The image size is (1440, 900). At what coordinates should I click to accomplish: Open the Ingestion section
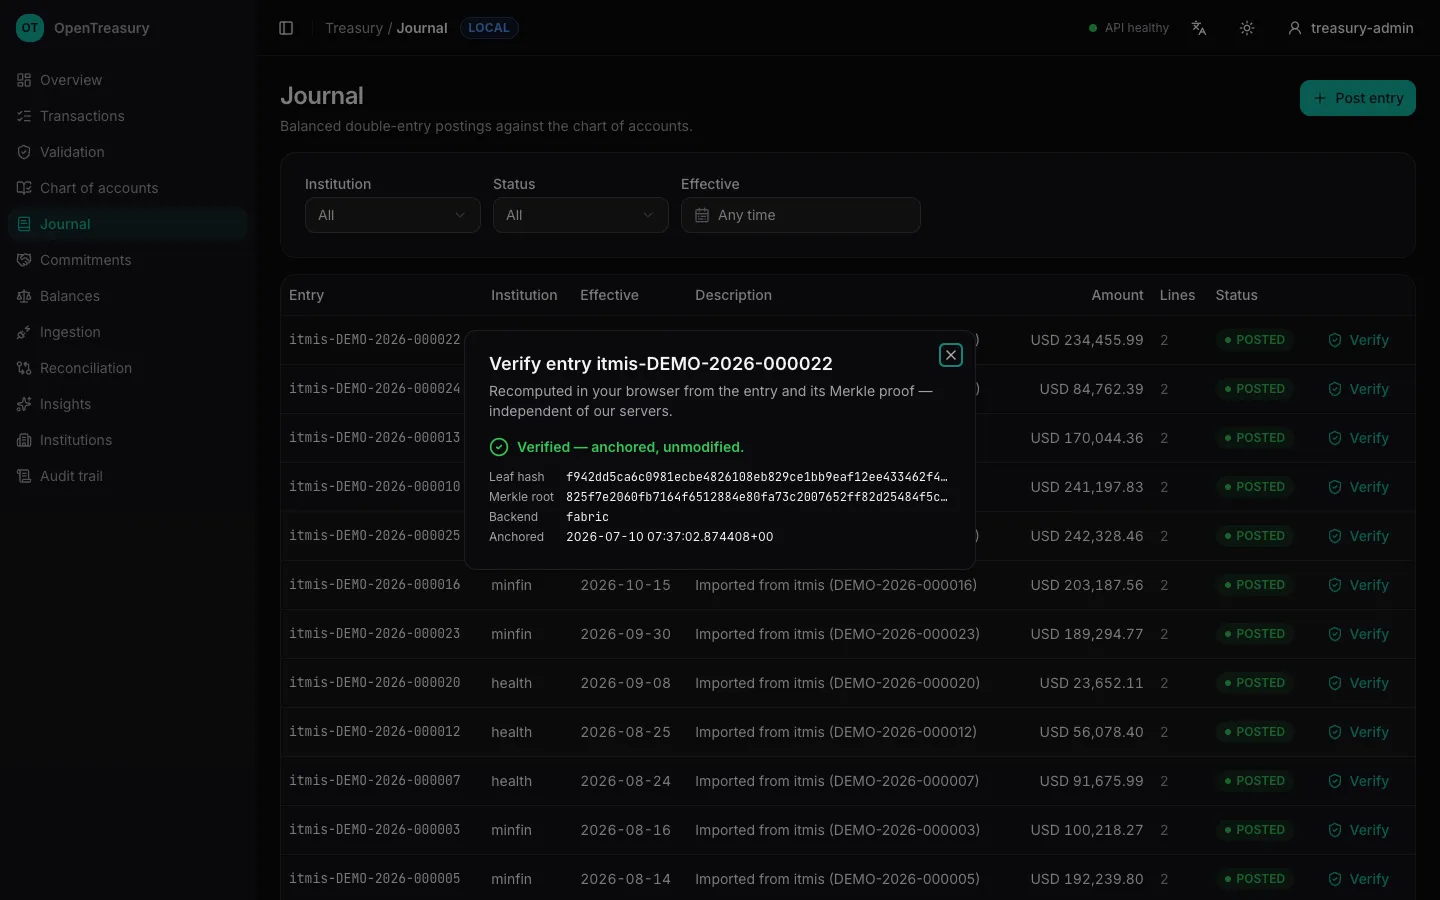pos(127,332)
